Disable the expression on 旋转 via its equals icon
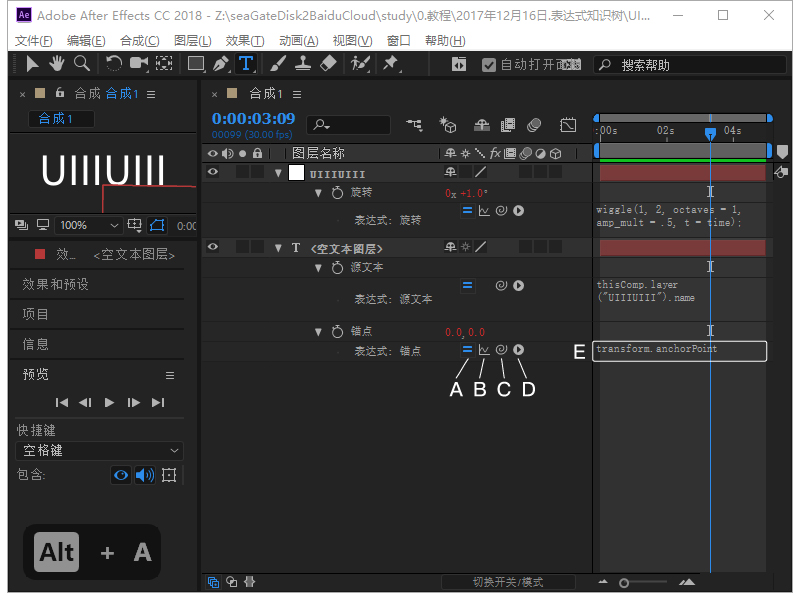Image resolution: width=800 pixels, height=600 pixels. click(x=466, y=210)
